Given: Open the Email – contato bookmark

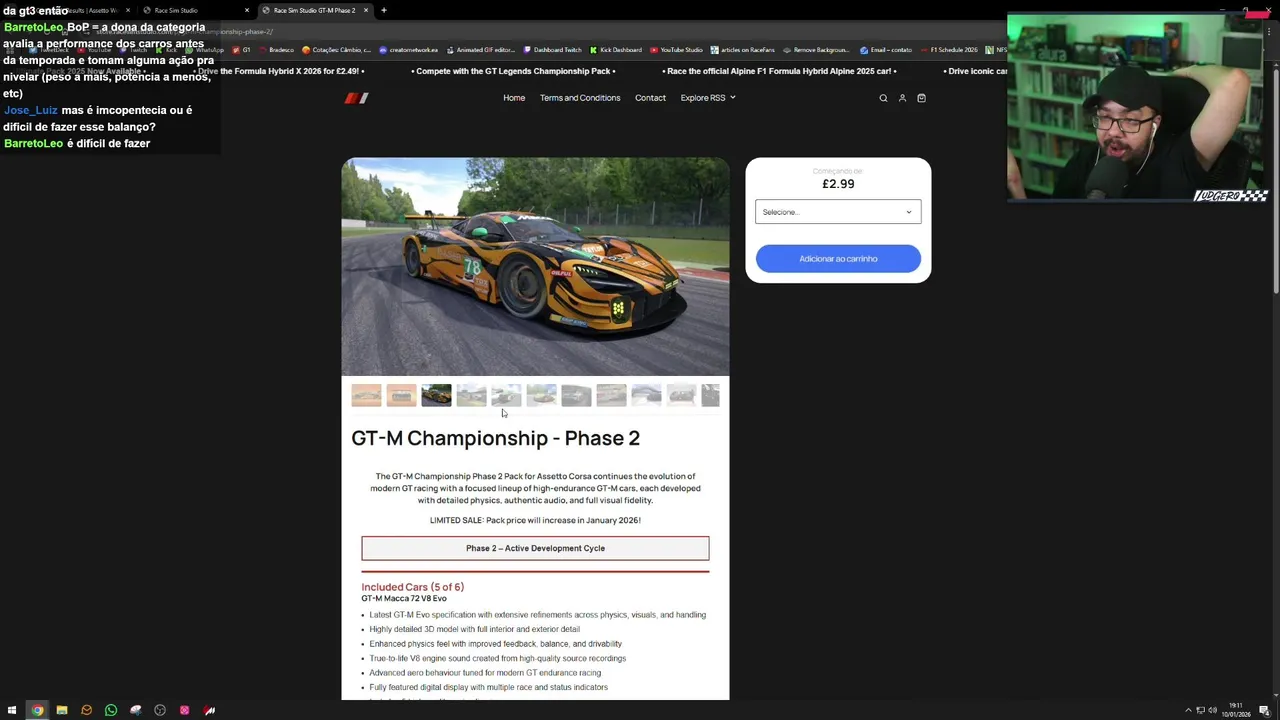Looking at the screenshot, I should (x=886, y=50).
